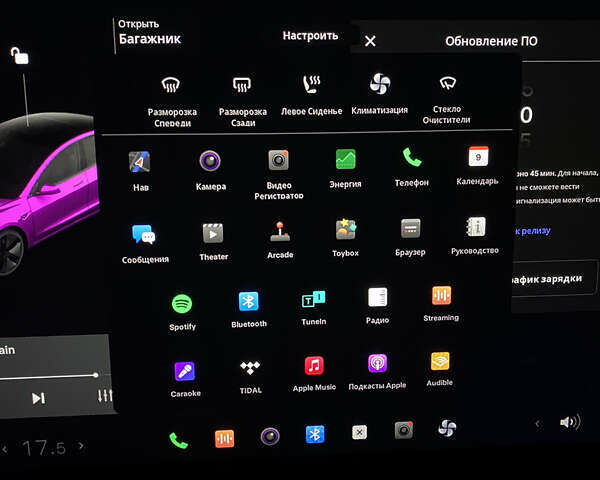This screenshot has height=480, width=600.
Task: Tap the purple car image
Action: 48,195
